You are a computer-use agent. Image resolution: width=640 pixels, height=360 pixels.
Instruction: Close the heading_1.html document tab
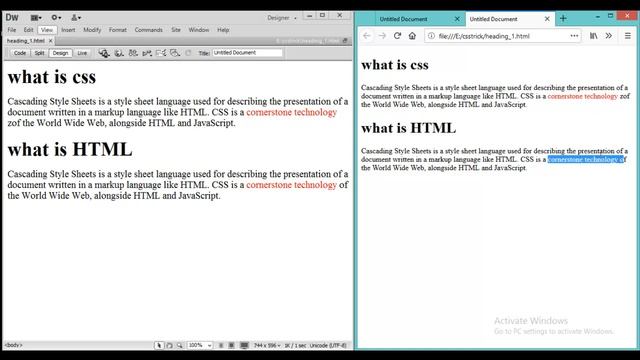(x=51, y=41)
